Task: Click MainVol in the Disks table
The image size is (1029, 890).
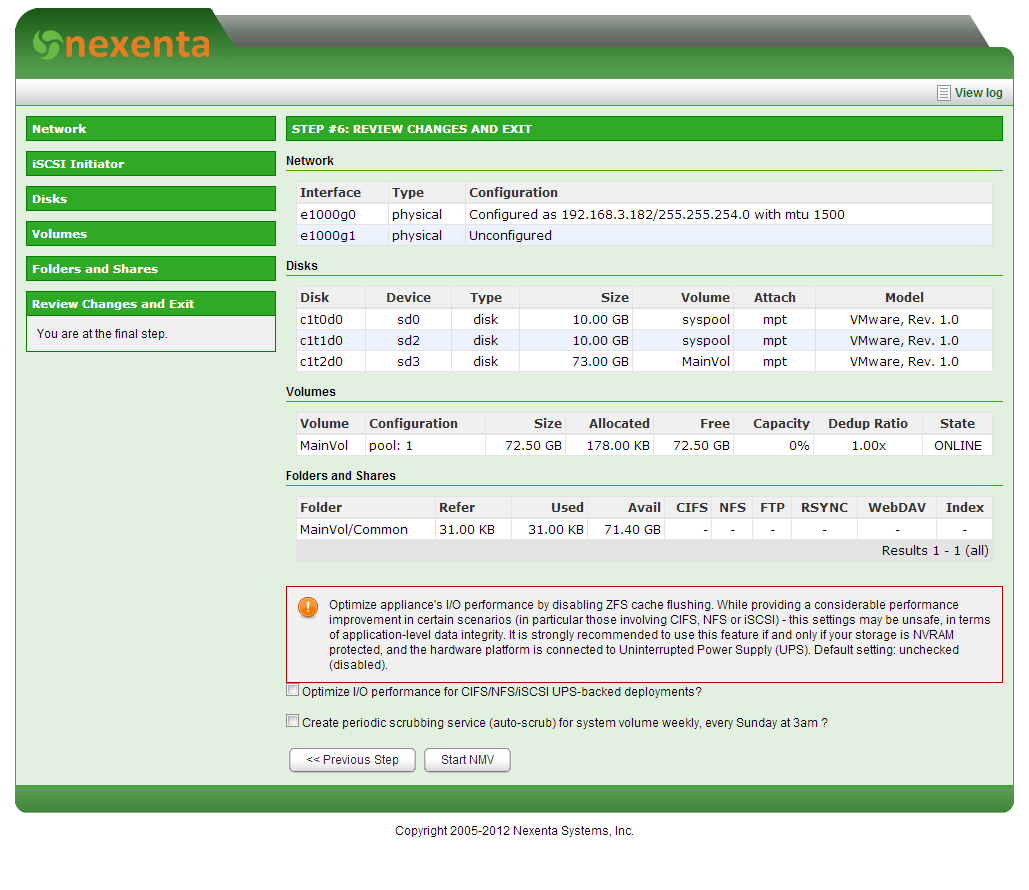Action: click(x=705, y=362)
